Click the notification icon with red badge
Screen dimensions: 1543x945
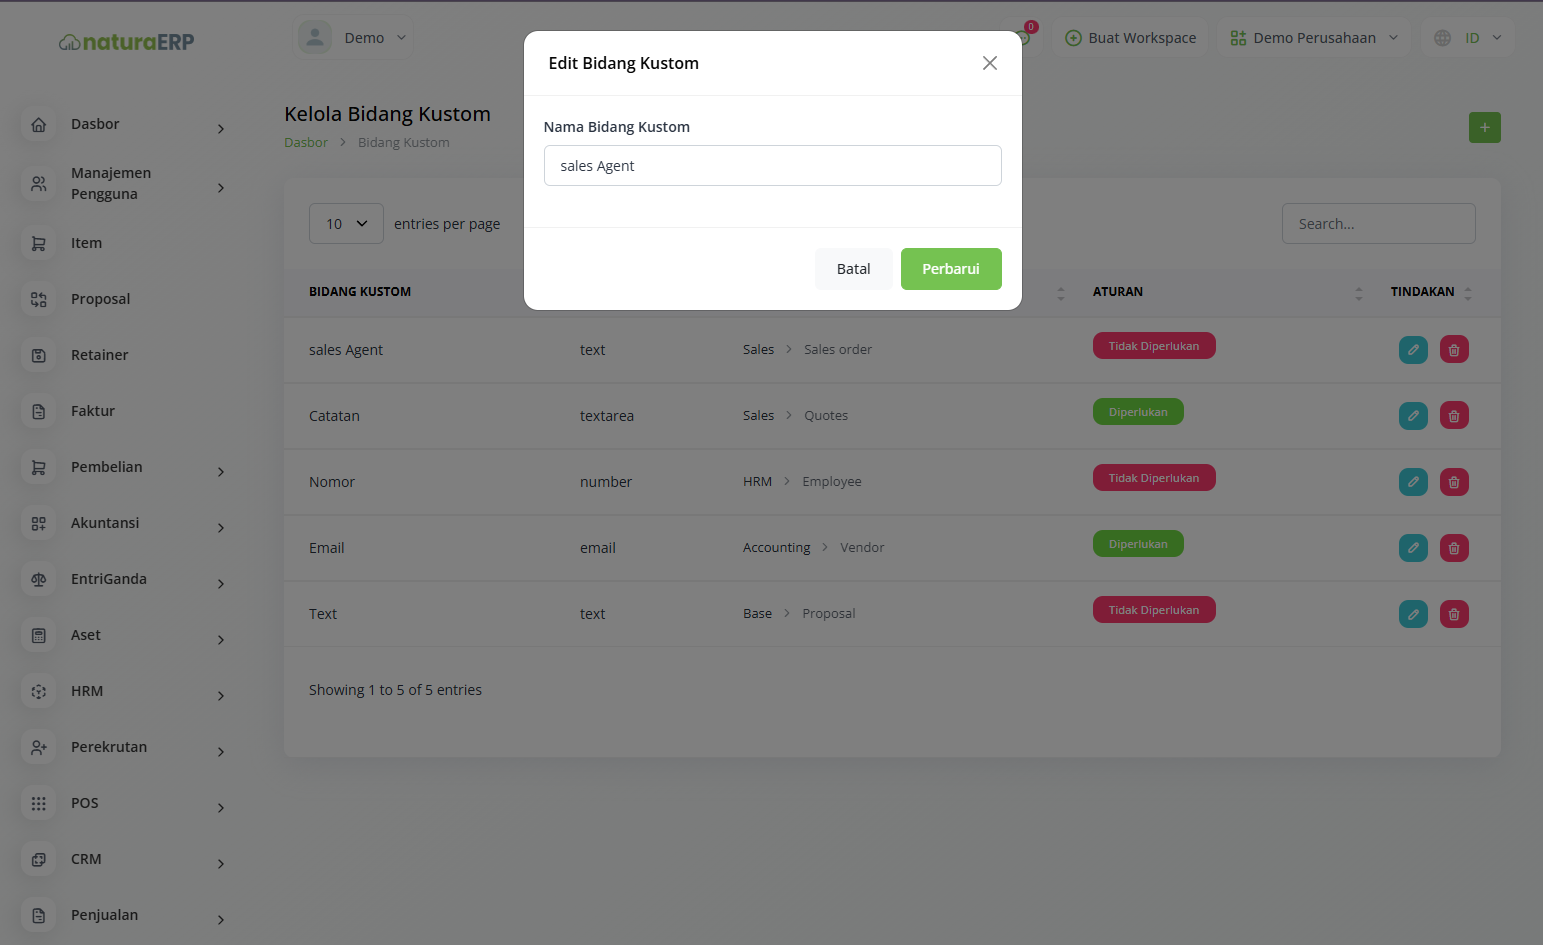pos(1024,36)
